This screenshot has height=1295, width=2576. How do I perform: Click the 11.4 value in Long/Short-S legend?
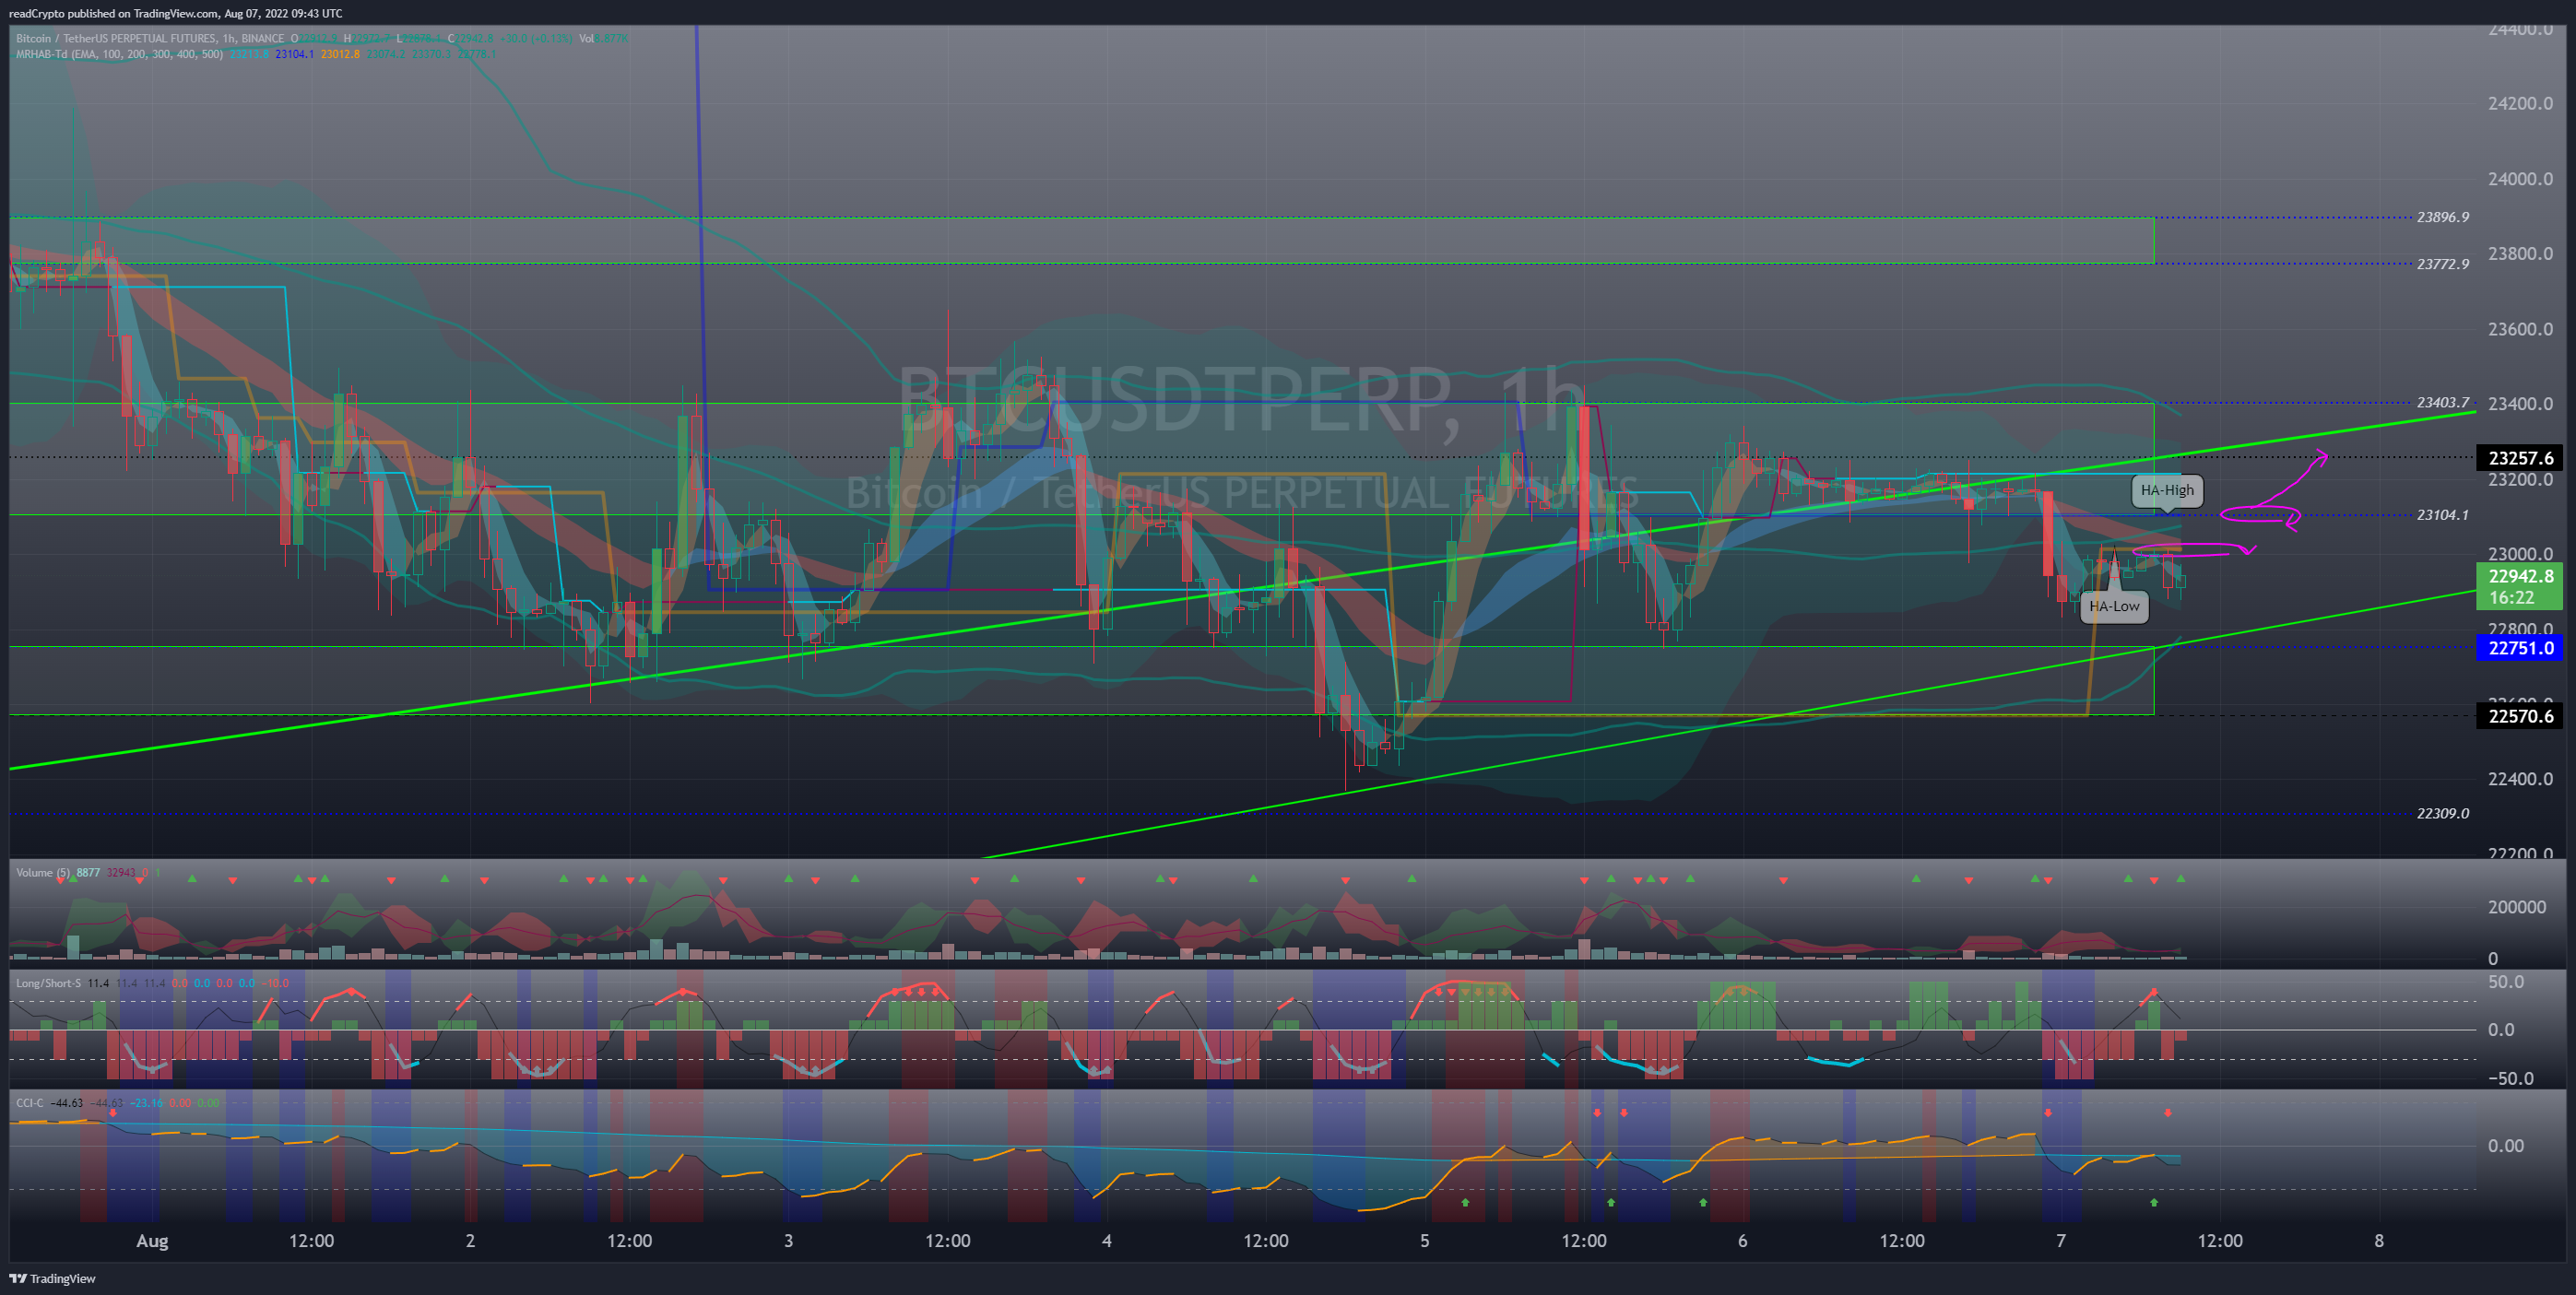98,983
